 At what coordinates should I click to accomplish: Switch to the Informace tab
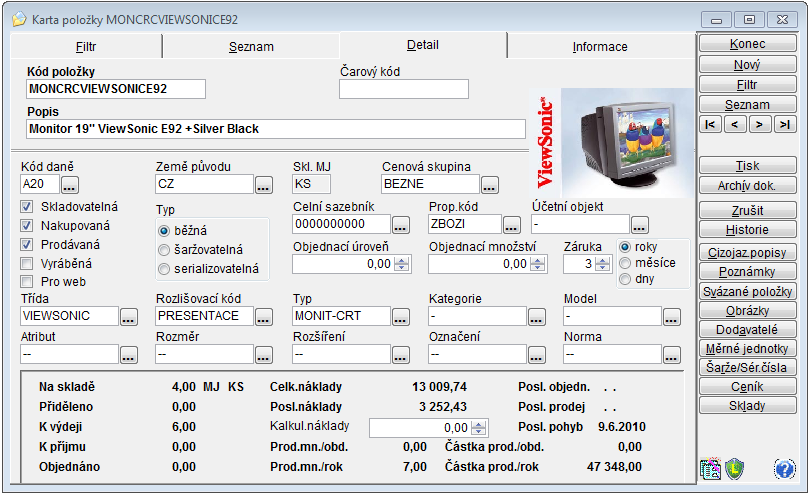coord(600,47)
